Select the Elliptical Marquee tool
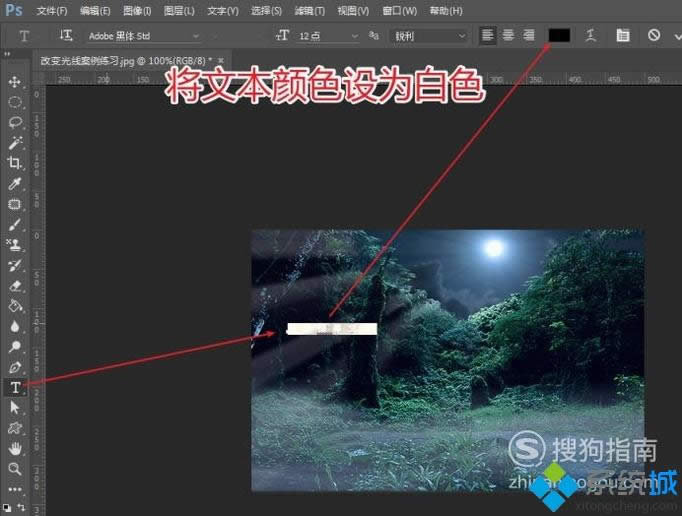This screenshot has height=516, width=682. tap(15, 102)
